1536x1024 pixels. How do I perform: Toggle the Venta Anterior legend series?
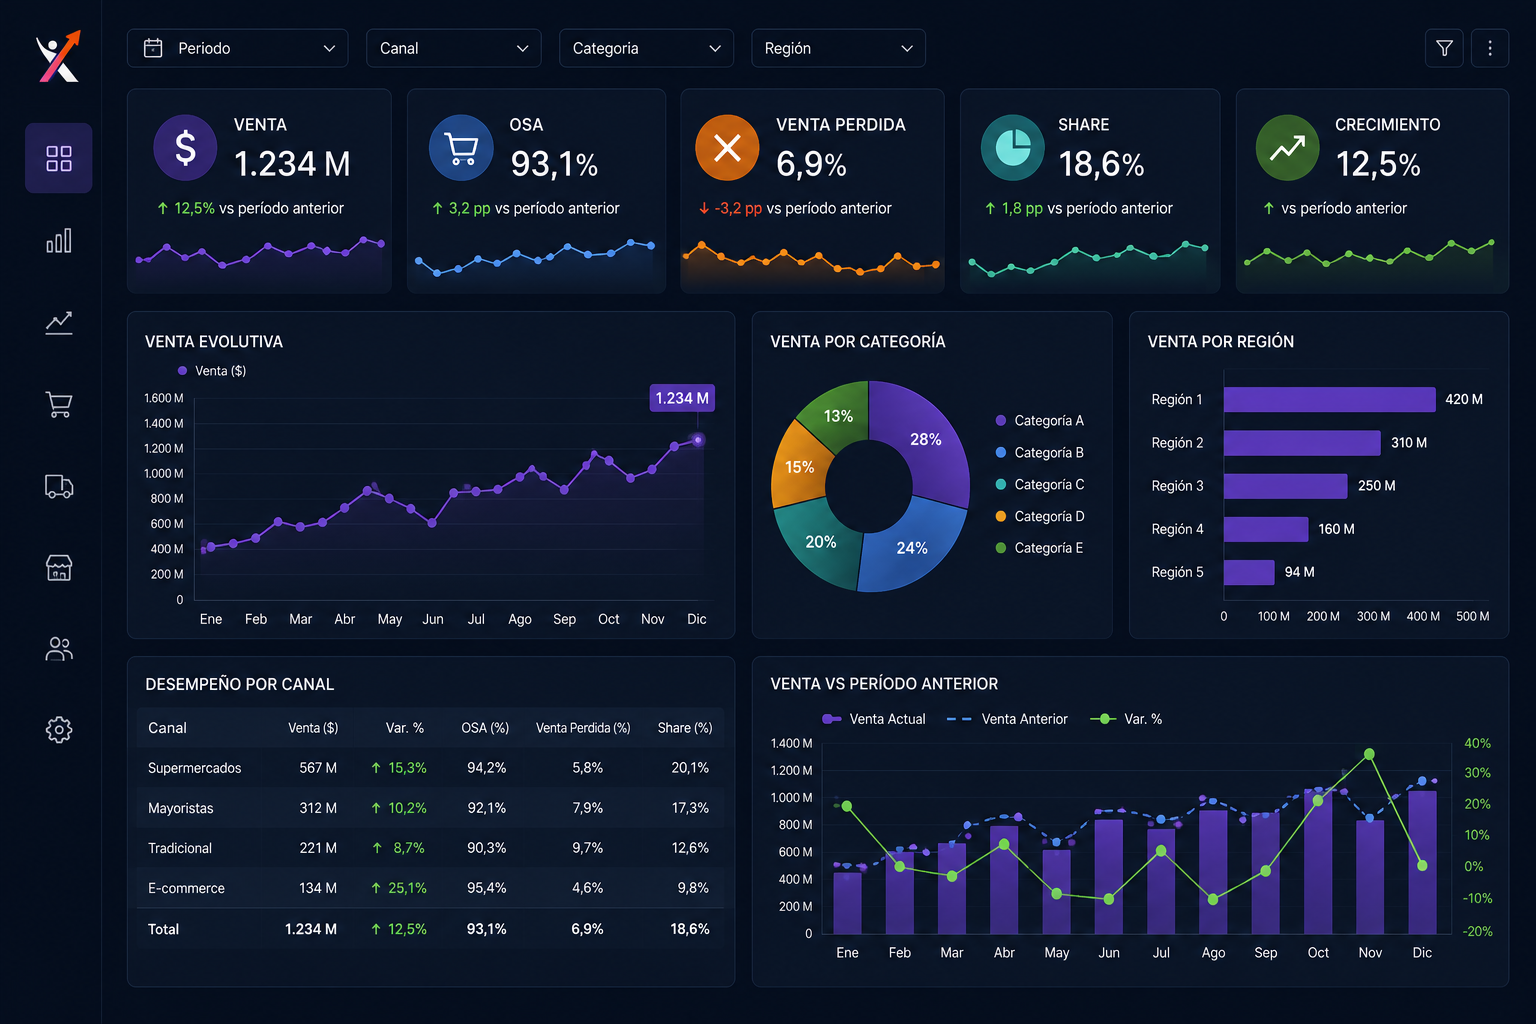pyautogui.click(x=1007, y=719)
